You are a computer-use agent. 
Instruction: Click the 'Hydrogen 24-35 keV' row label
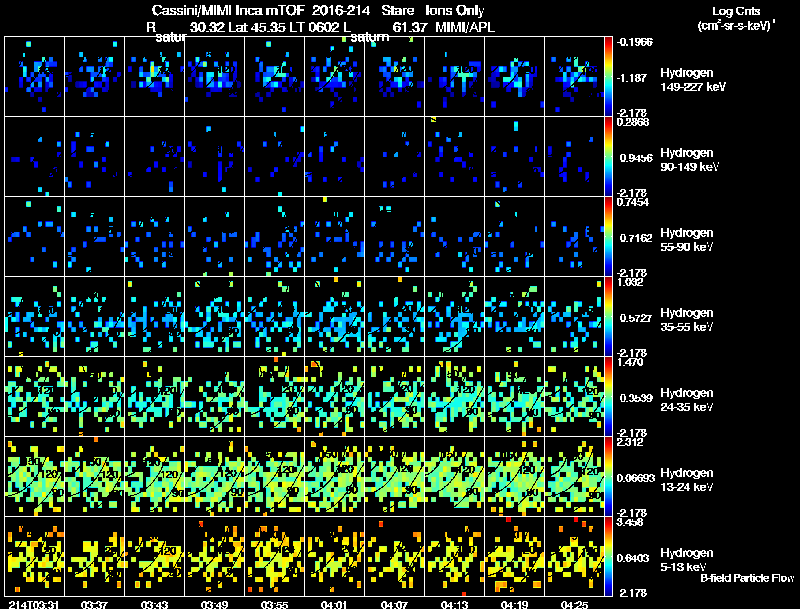point(687,400)
